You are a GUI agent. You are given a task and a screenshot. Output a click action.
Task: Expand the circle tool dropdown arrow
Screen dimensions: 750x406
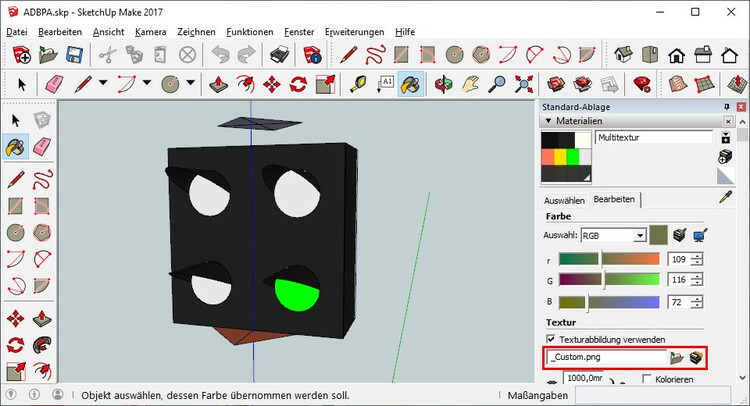(188, 85)
